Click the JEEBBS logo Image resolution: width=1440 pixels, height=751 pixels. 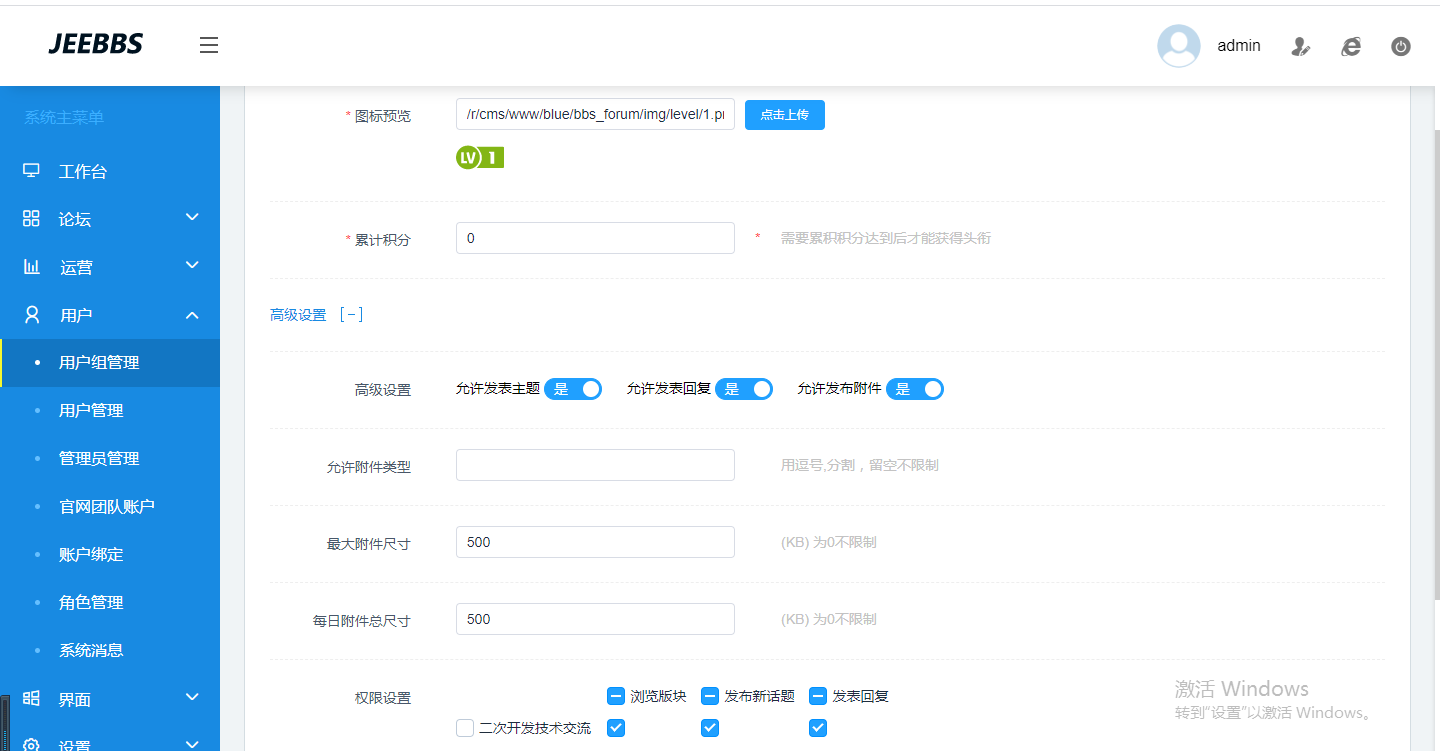click(95, 44)
